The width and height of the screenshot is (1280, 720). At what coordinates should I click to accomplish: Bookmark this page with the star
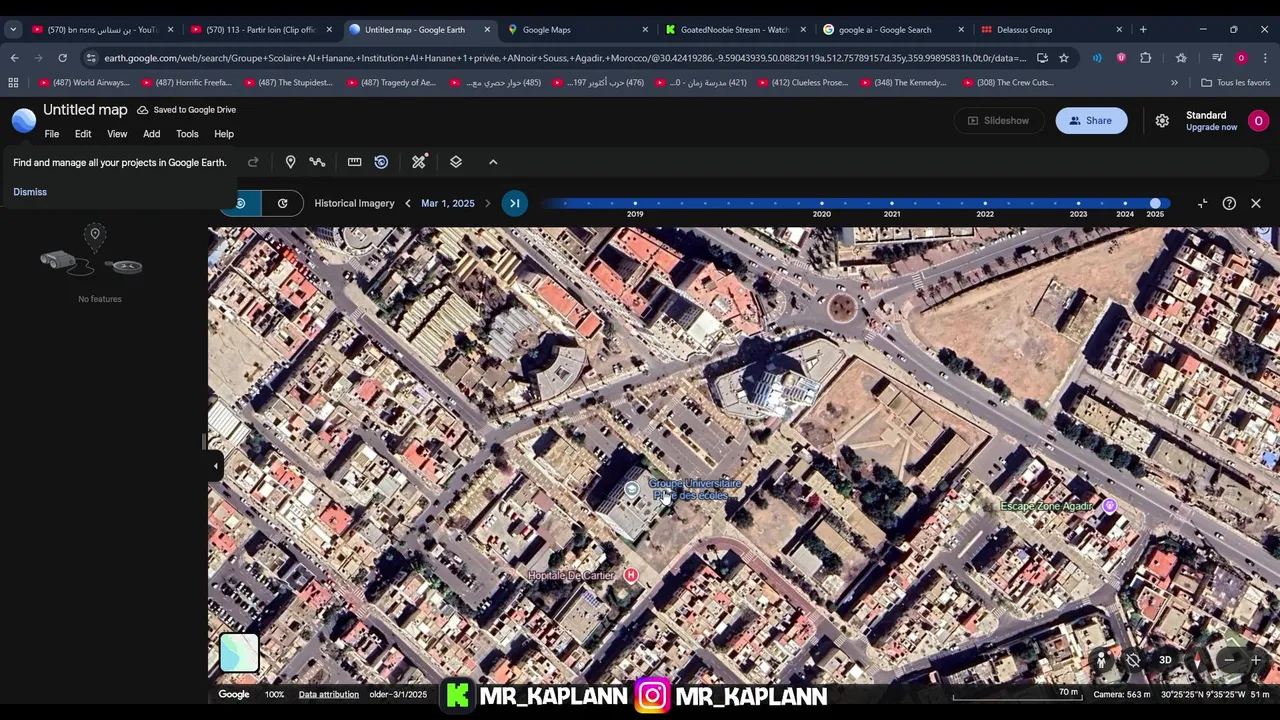click(x=1064, y=58)
